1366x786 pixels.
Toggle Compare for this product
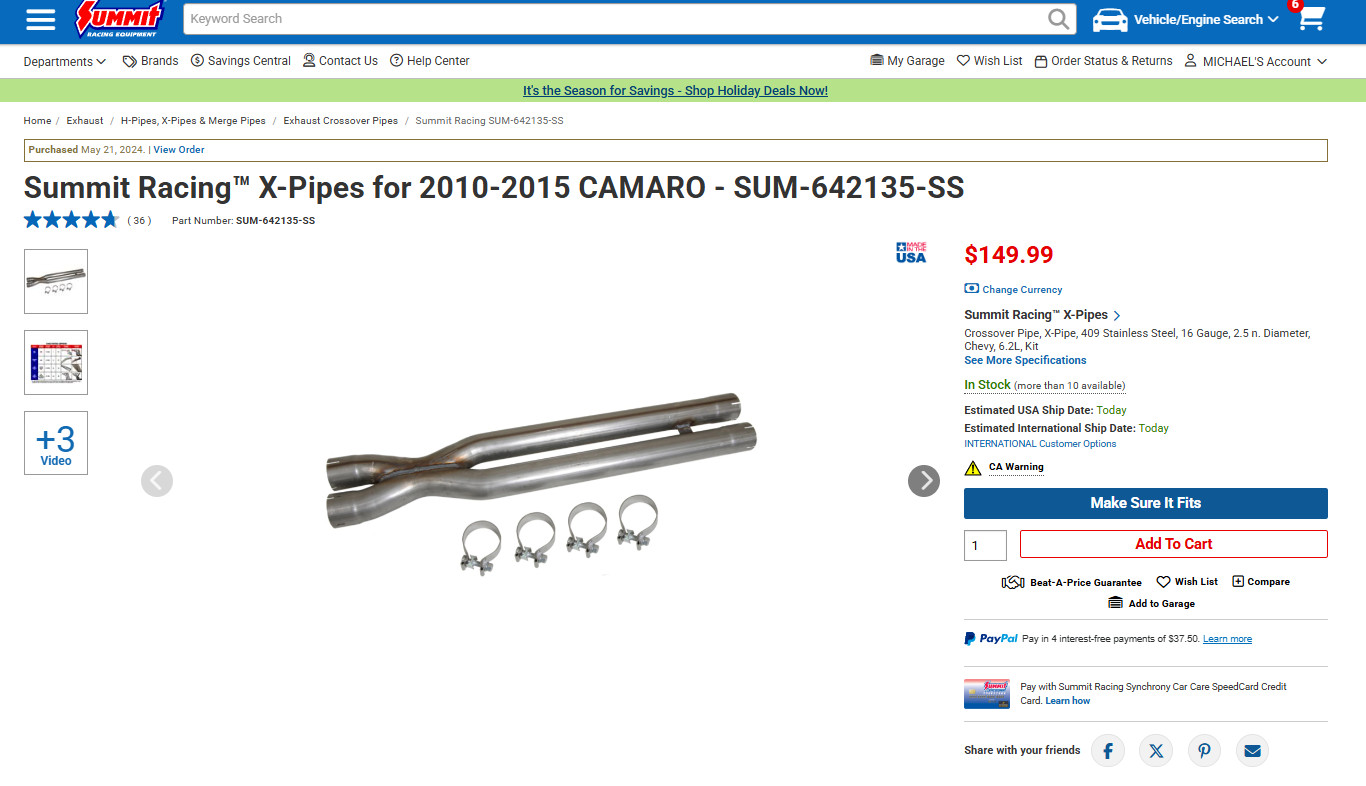click(x=1261, y=582)
